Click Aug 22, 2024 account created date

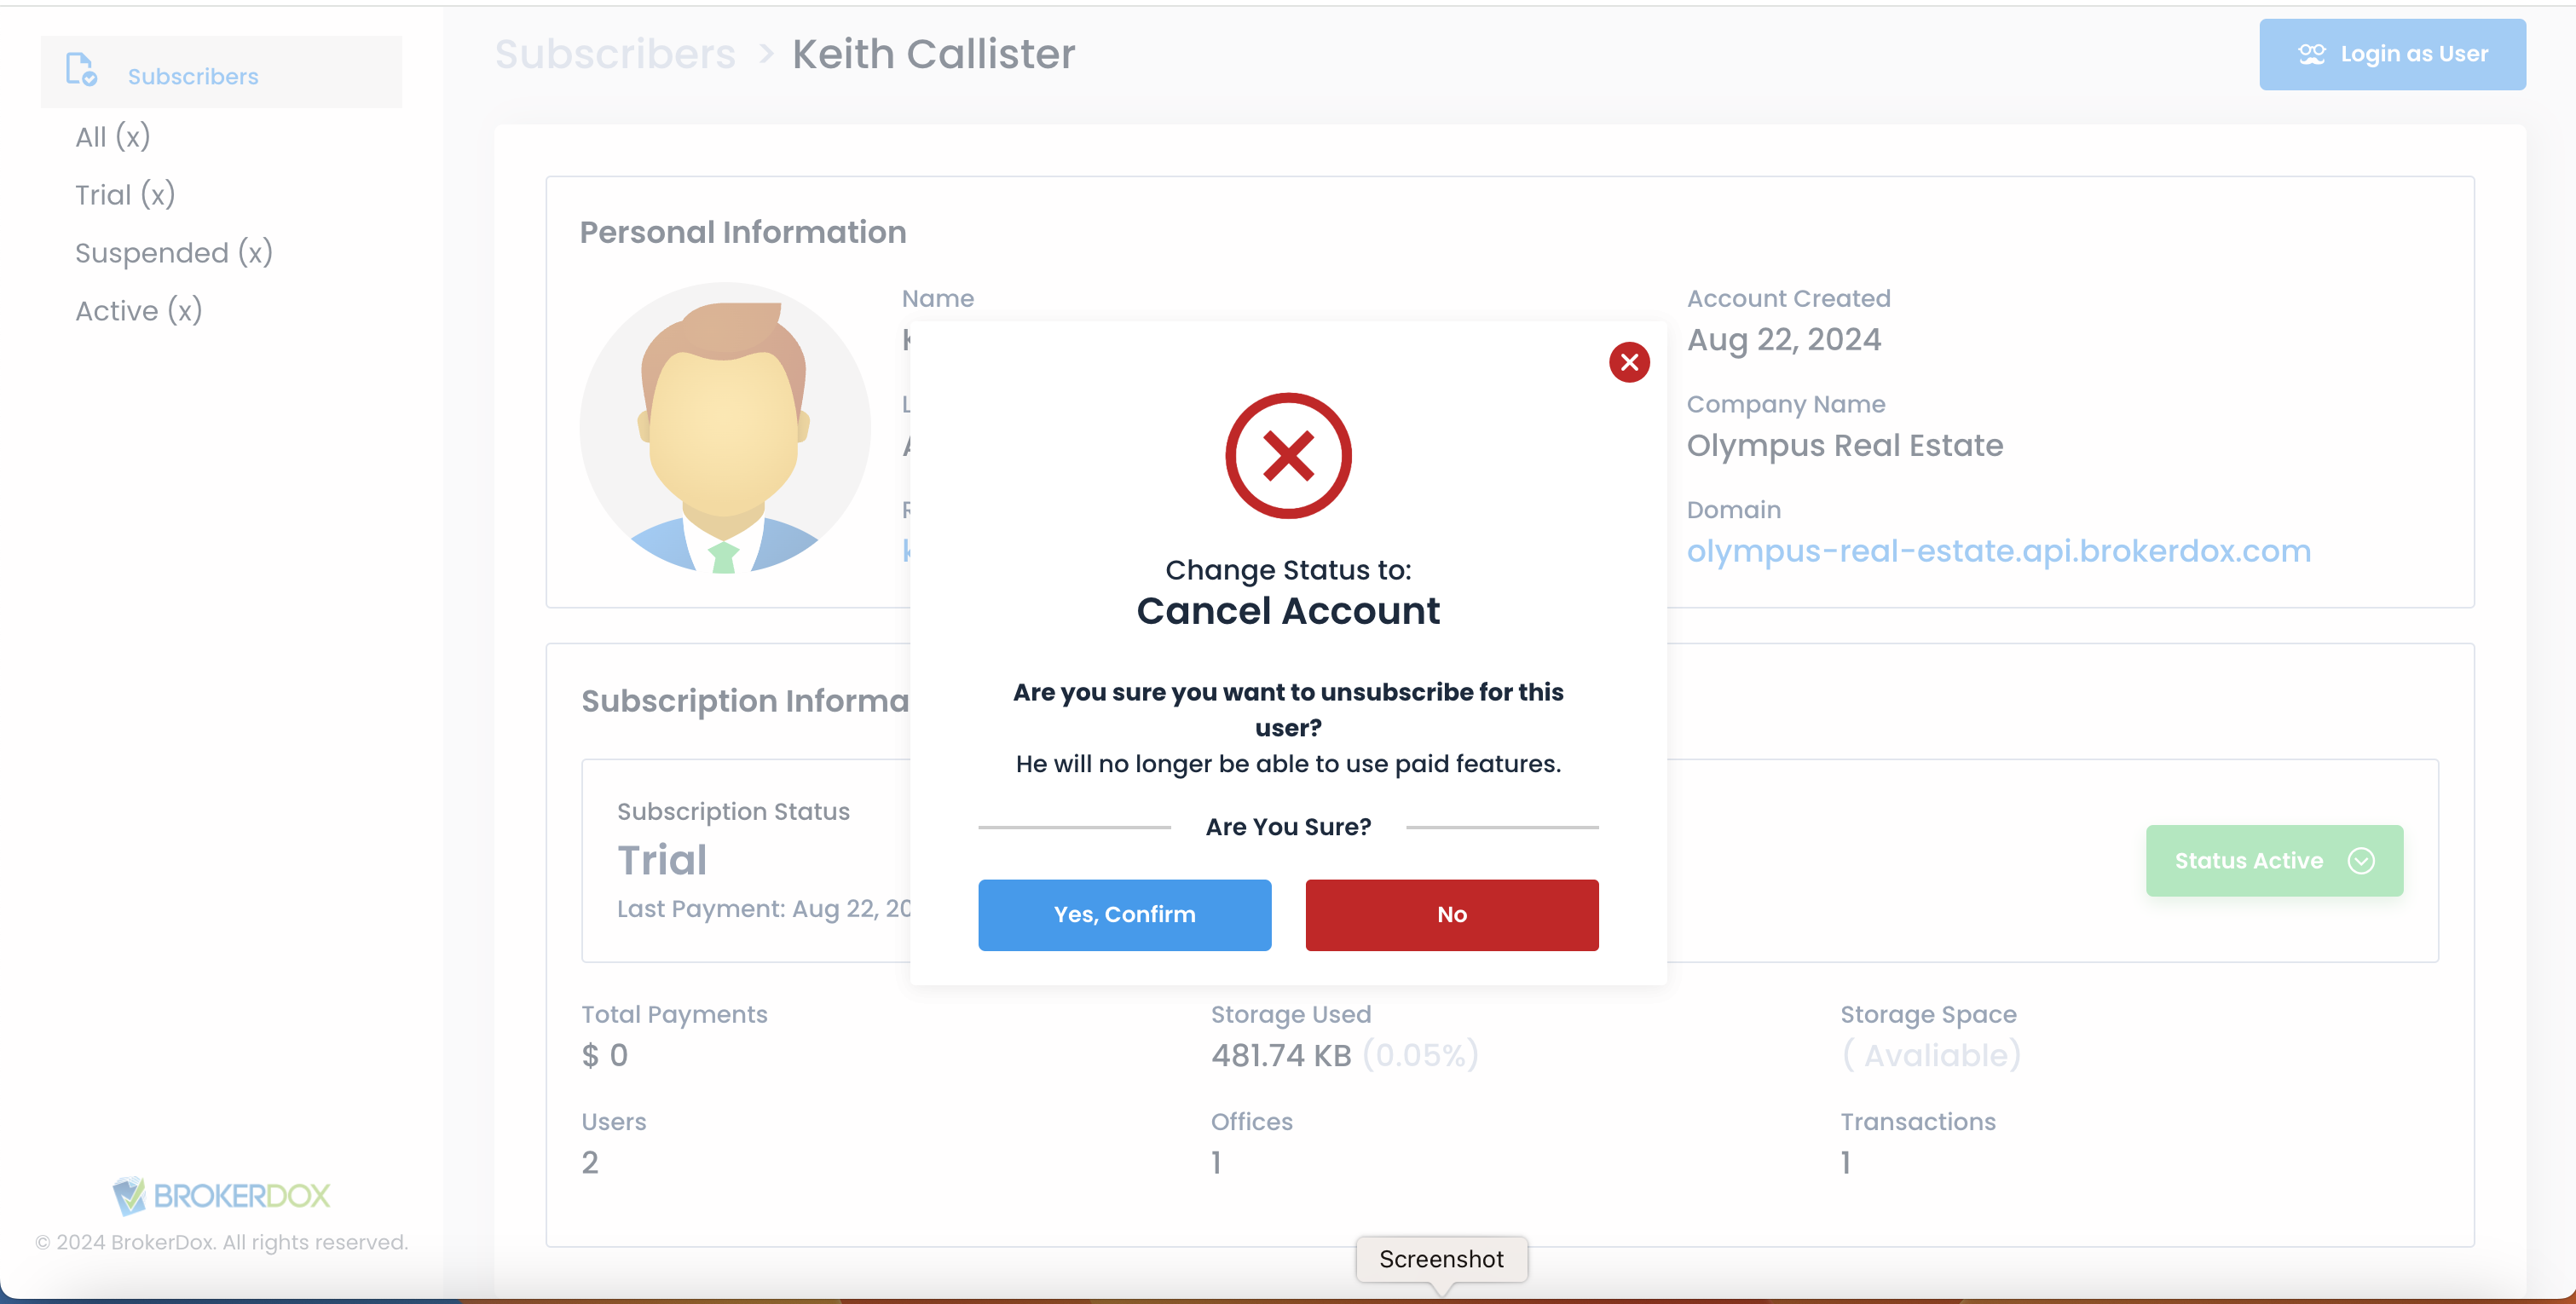pyautogui.click(x=1783, y=340)
